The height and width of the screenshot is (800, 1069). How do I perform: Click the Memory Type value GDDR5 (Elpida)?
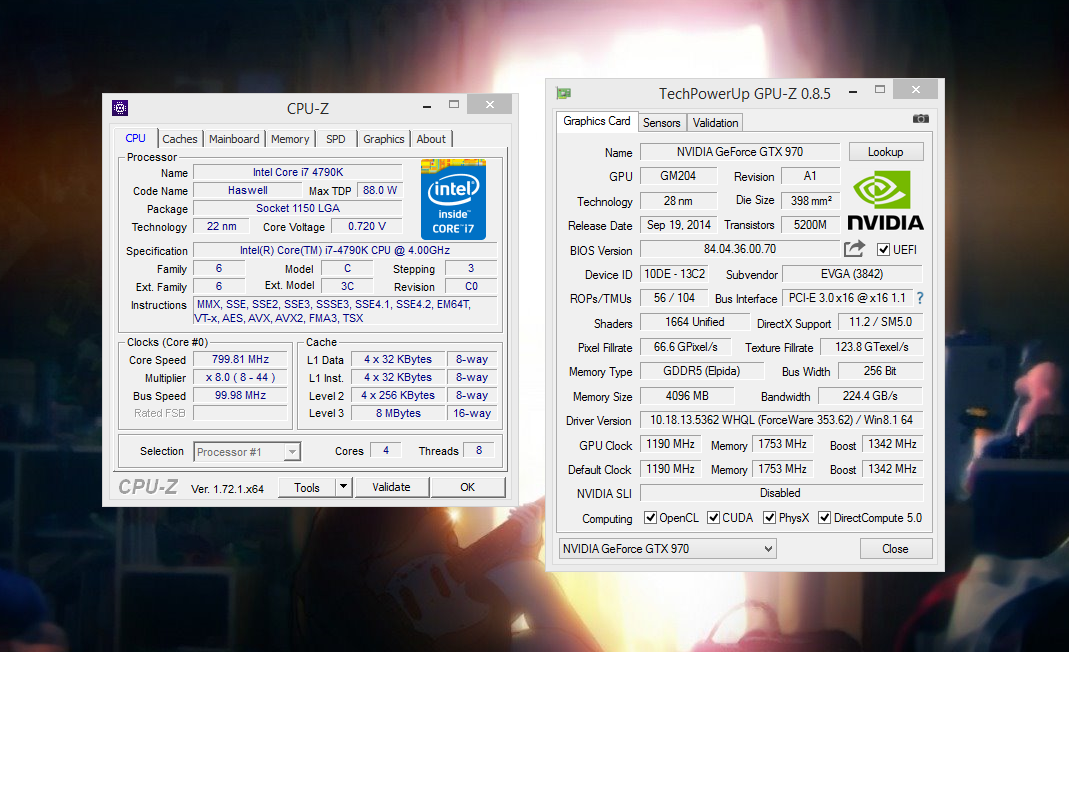(x=702, y=371)
